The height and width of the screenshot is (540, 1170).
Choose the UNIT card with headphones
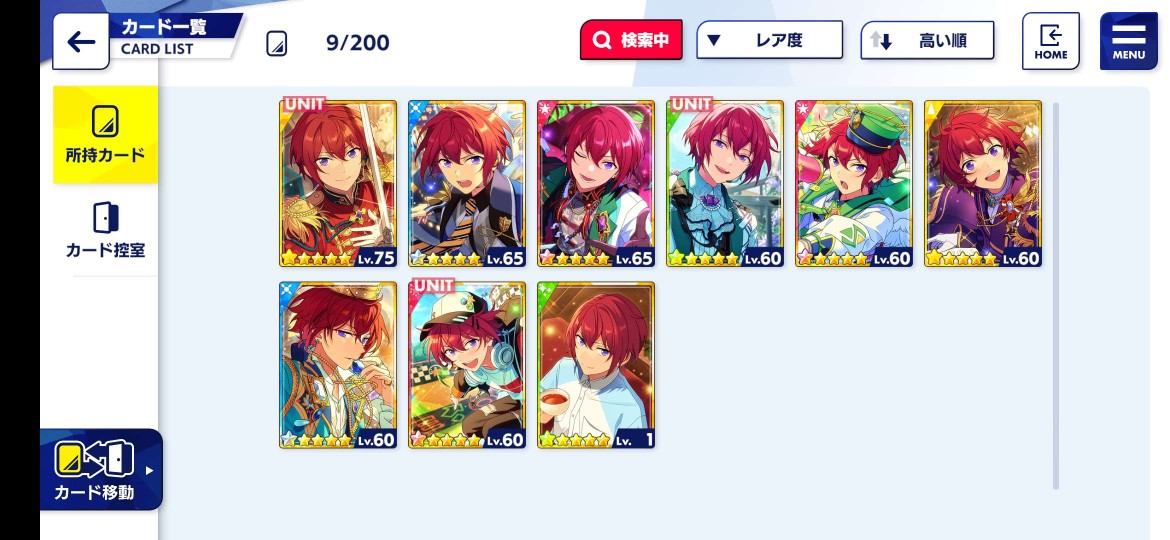point(466,365)
